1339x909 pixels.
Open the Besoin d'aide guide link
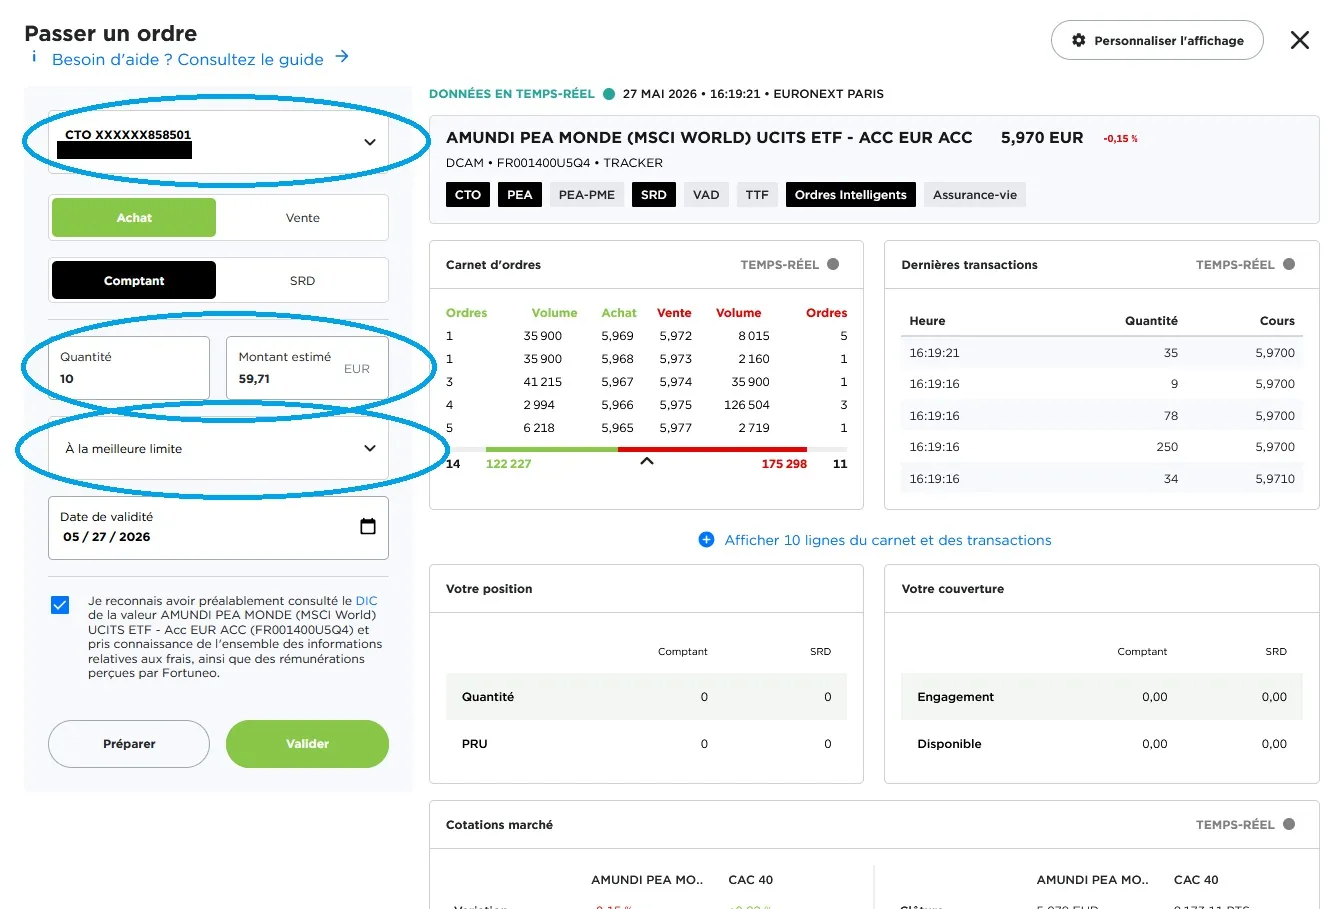pos(188,59)
